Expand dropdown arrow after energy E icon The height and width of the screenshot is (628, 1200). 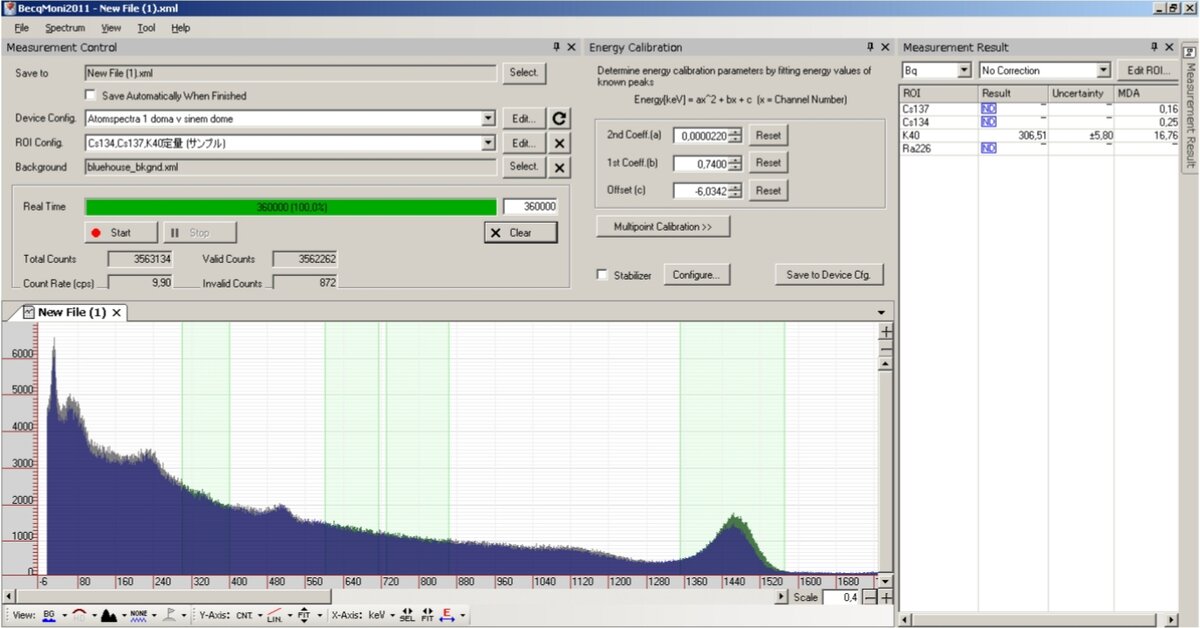pos(462,615)
